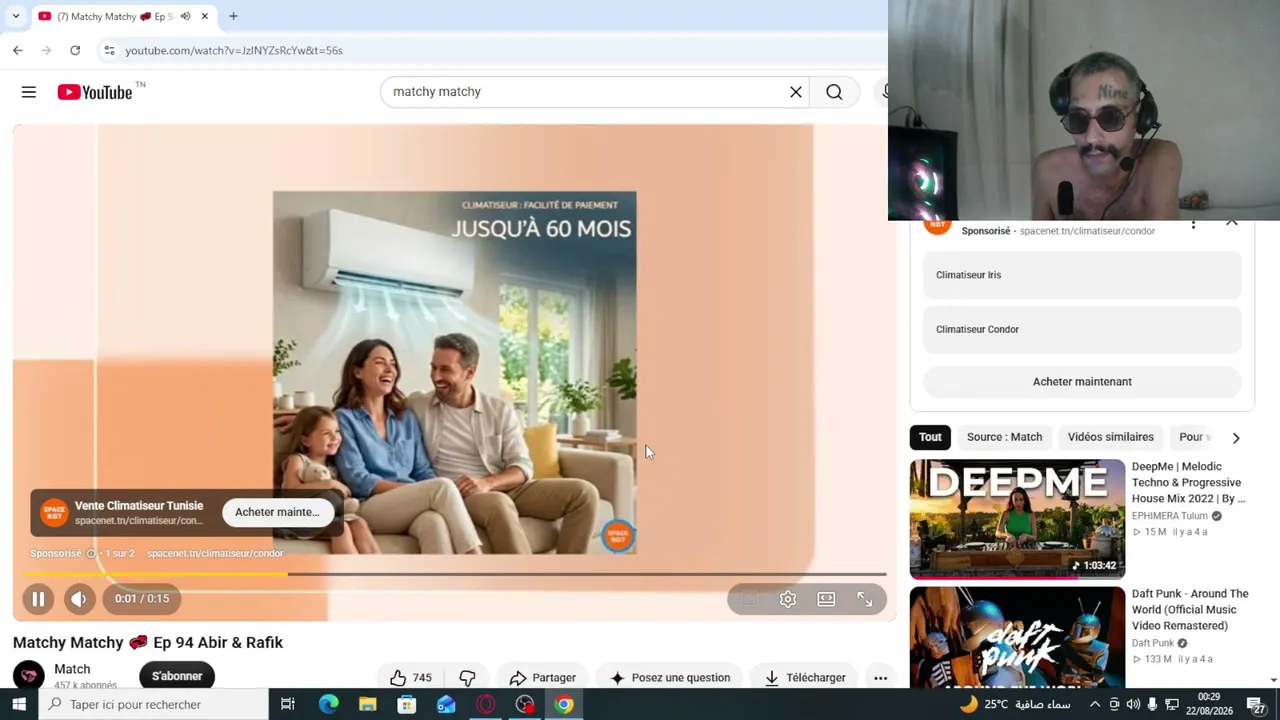Select the Climatiseur Condor option
The image size is (1280, 720).
click(1082, 329)
